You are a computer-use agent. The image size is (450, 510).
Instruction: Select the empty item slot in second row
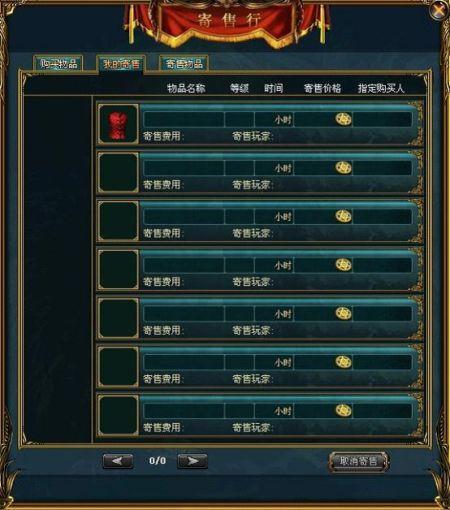(x=118, y=173)
